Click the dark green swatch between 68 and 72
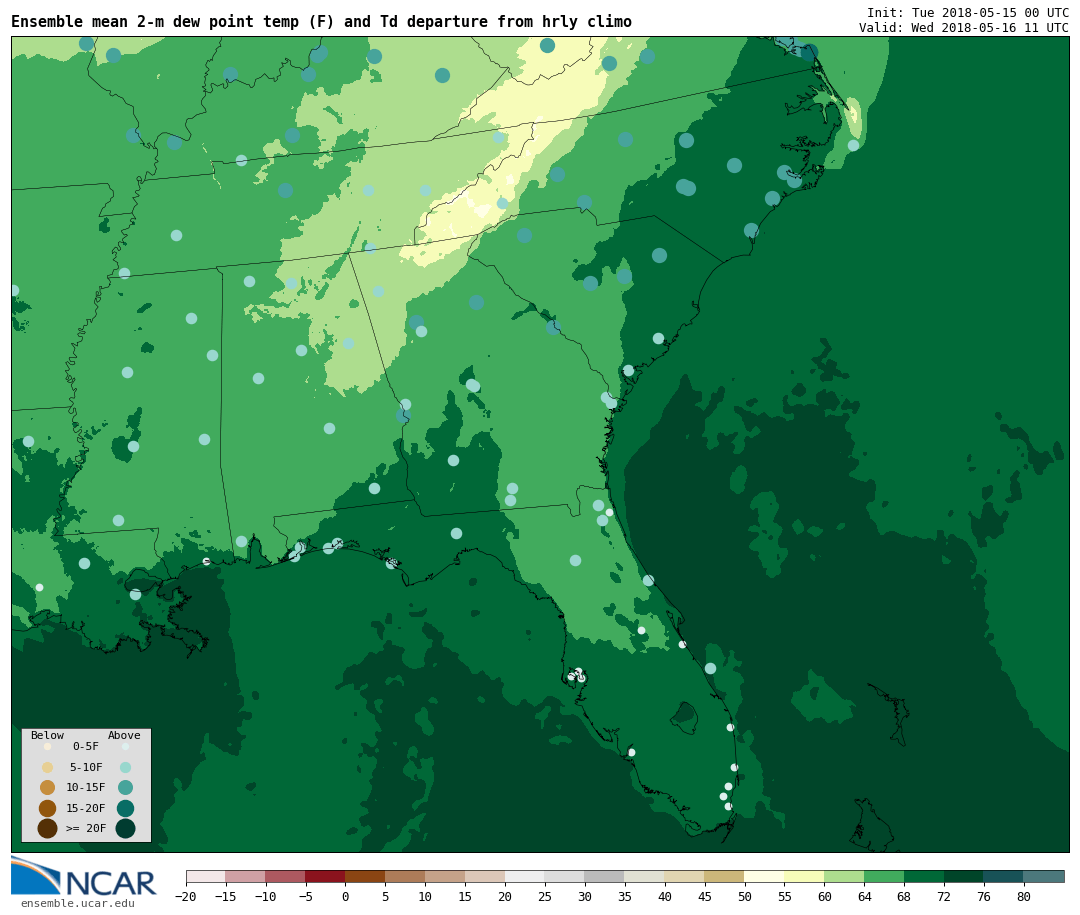 924,876
